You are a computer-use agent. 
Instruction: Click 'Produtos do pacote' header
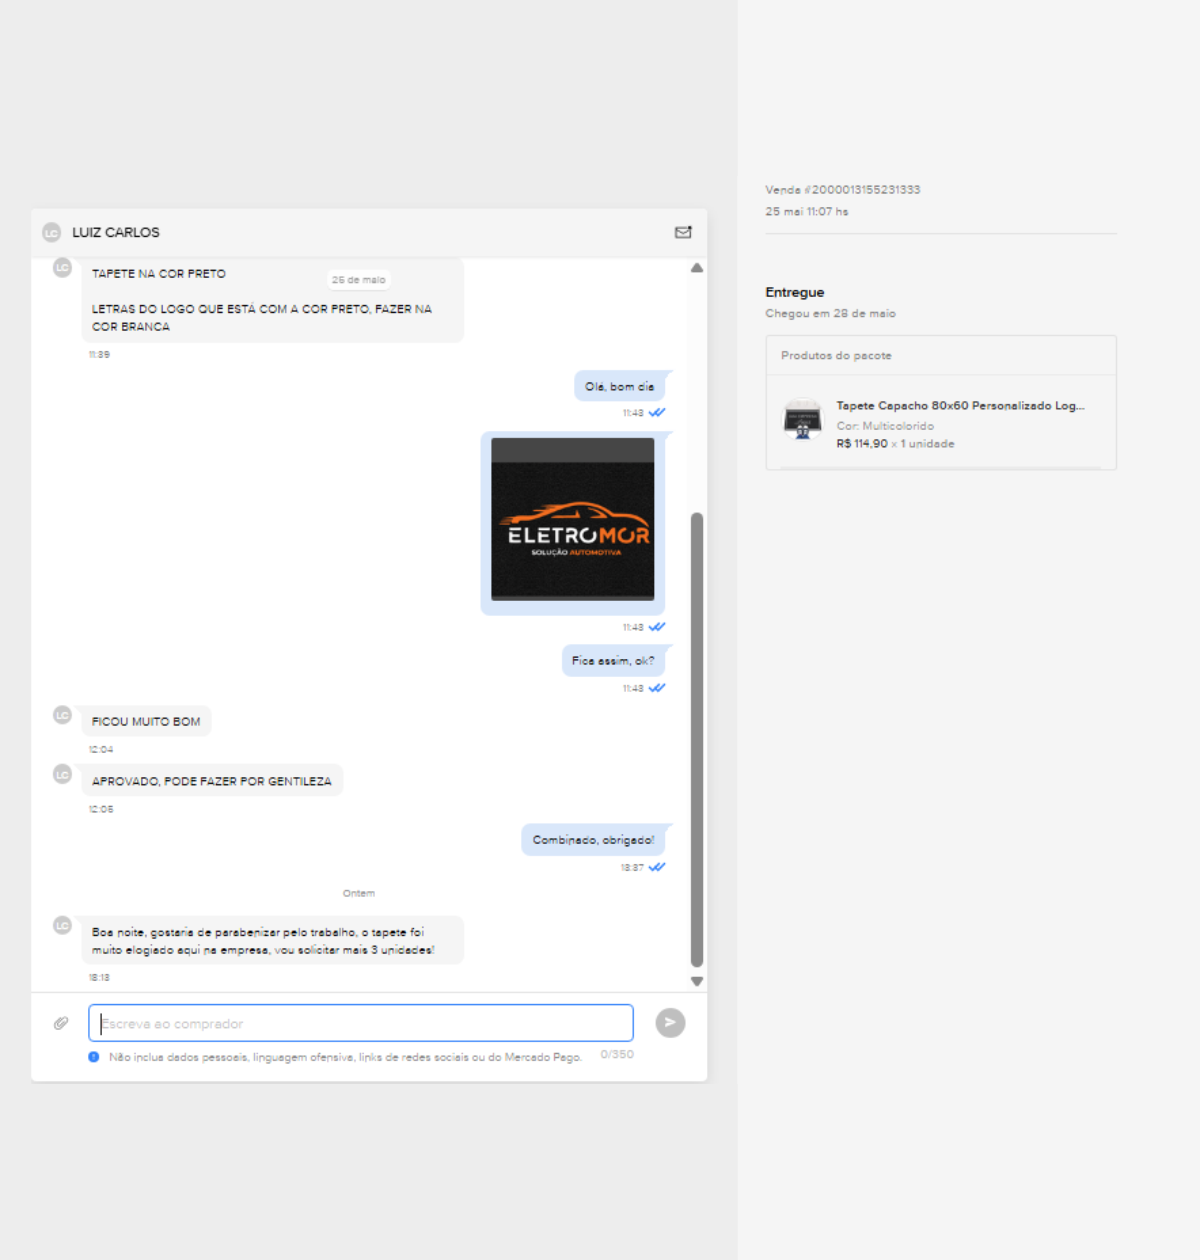coord(836,355)
